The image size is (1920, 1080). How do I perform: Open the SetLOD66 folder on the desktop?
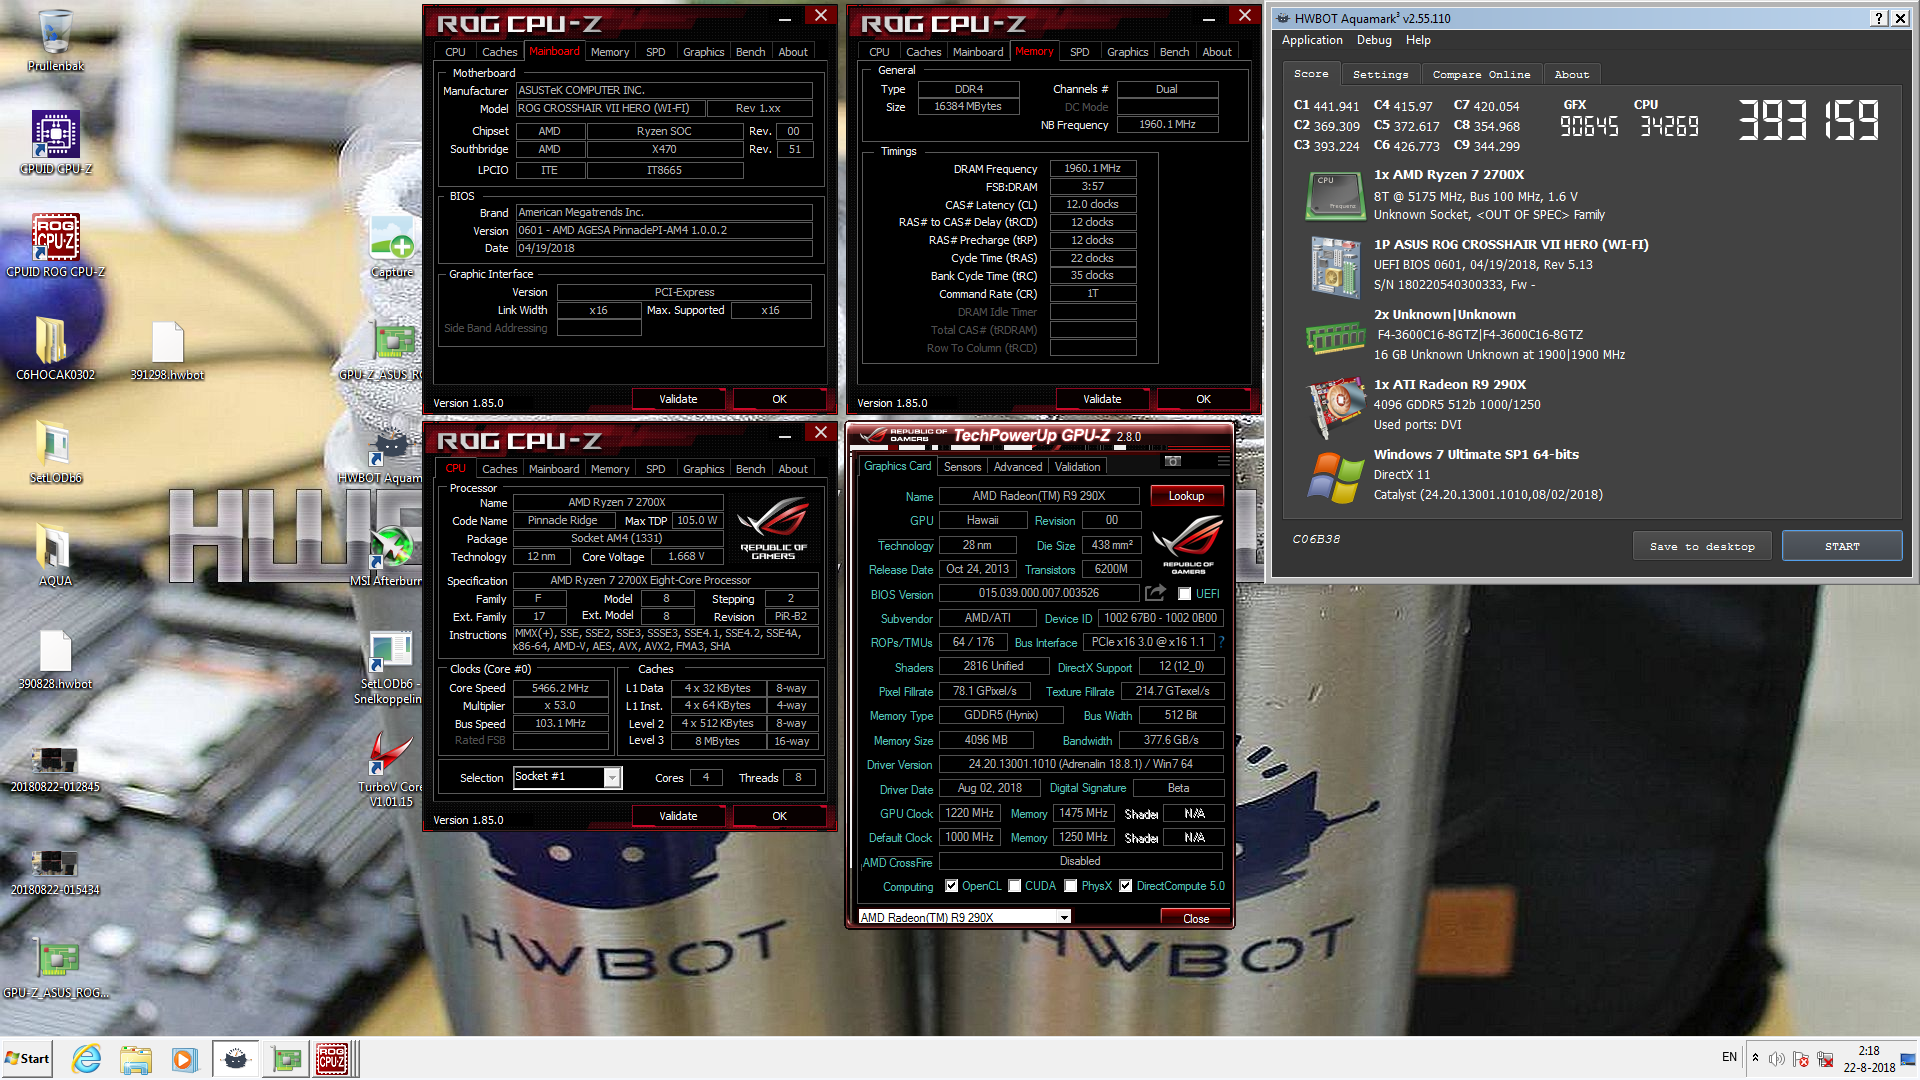click(56, 452)
